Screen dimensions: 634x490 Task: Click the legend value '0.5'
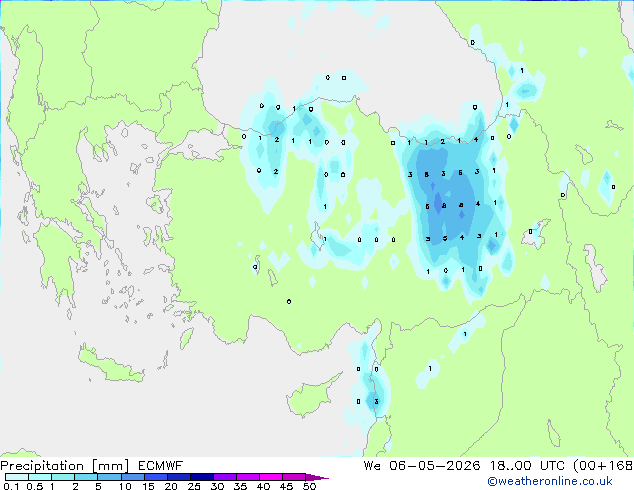coord(35,486)
